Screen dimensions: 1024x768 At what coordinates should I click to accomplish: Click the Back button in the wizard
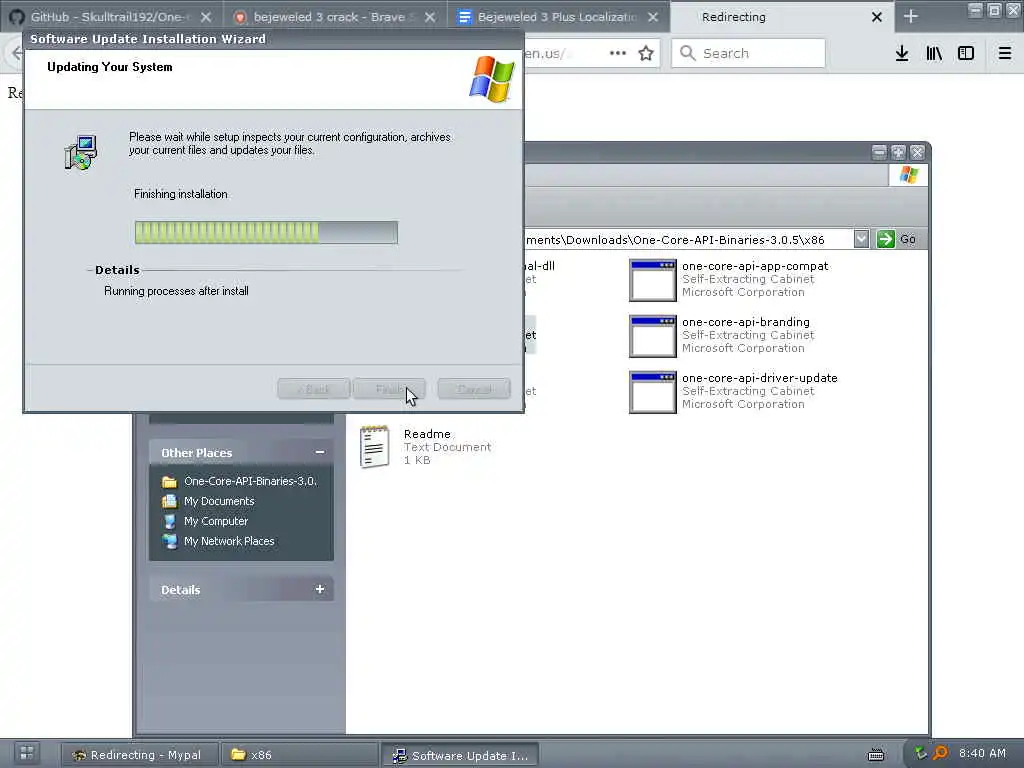pos(313,389)
